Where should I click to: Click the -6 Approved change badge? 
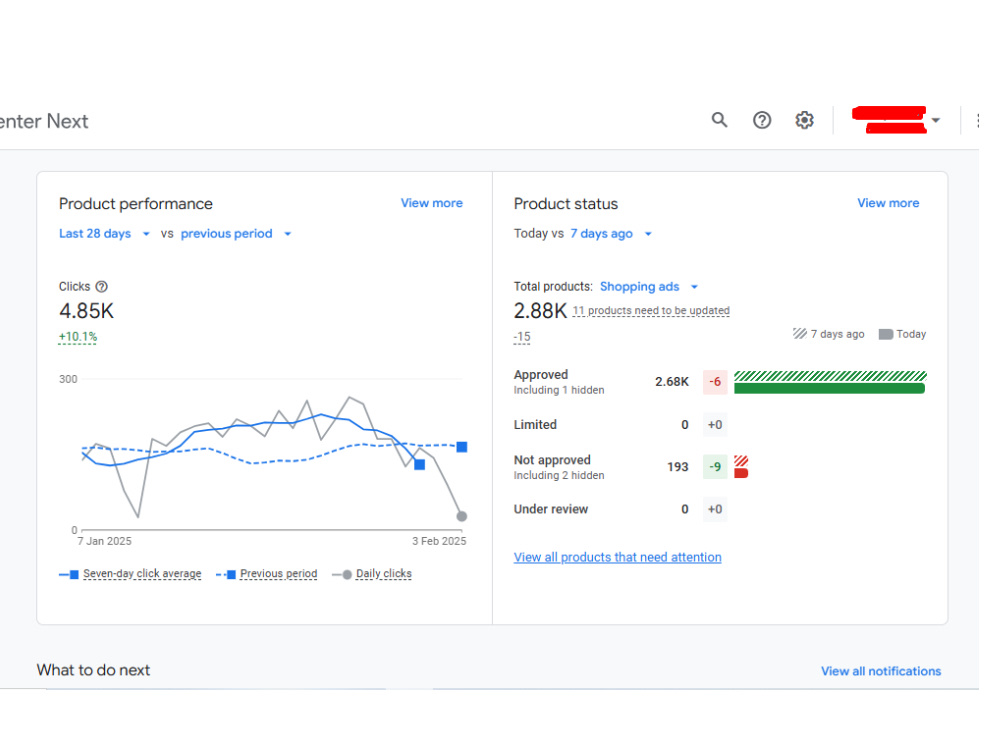pos(716,381)
